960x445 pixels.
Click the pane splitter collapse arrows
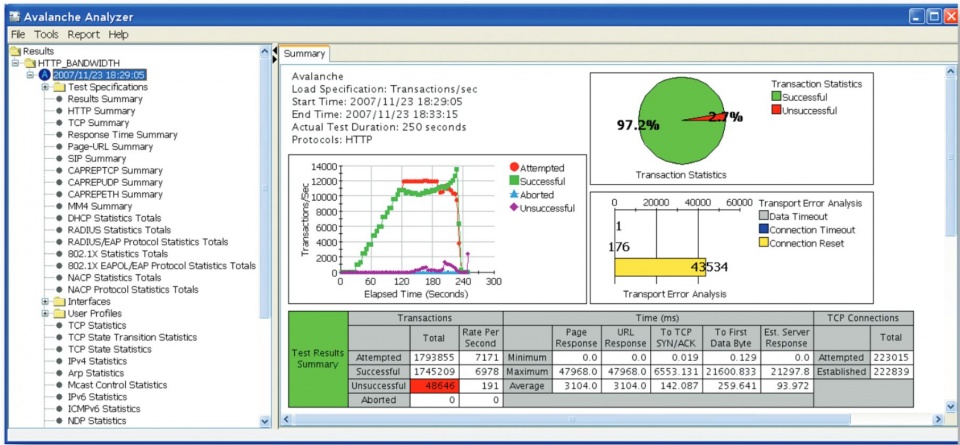click(275, 54)
